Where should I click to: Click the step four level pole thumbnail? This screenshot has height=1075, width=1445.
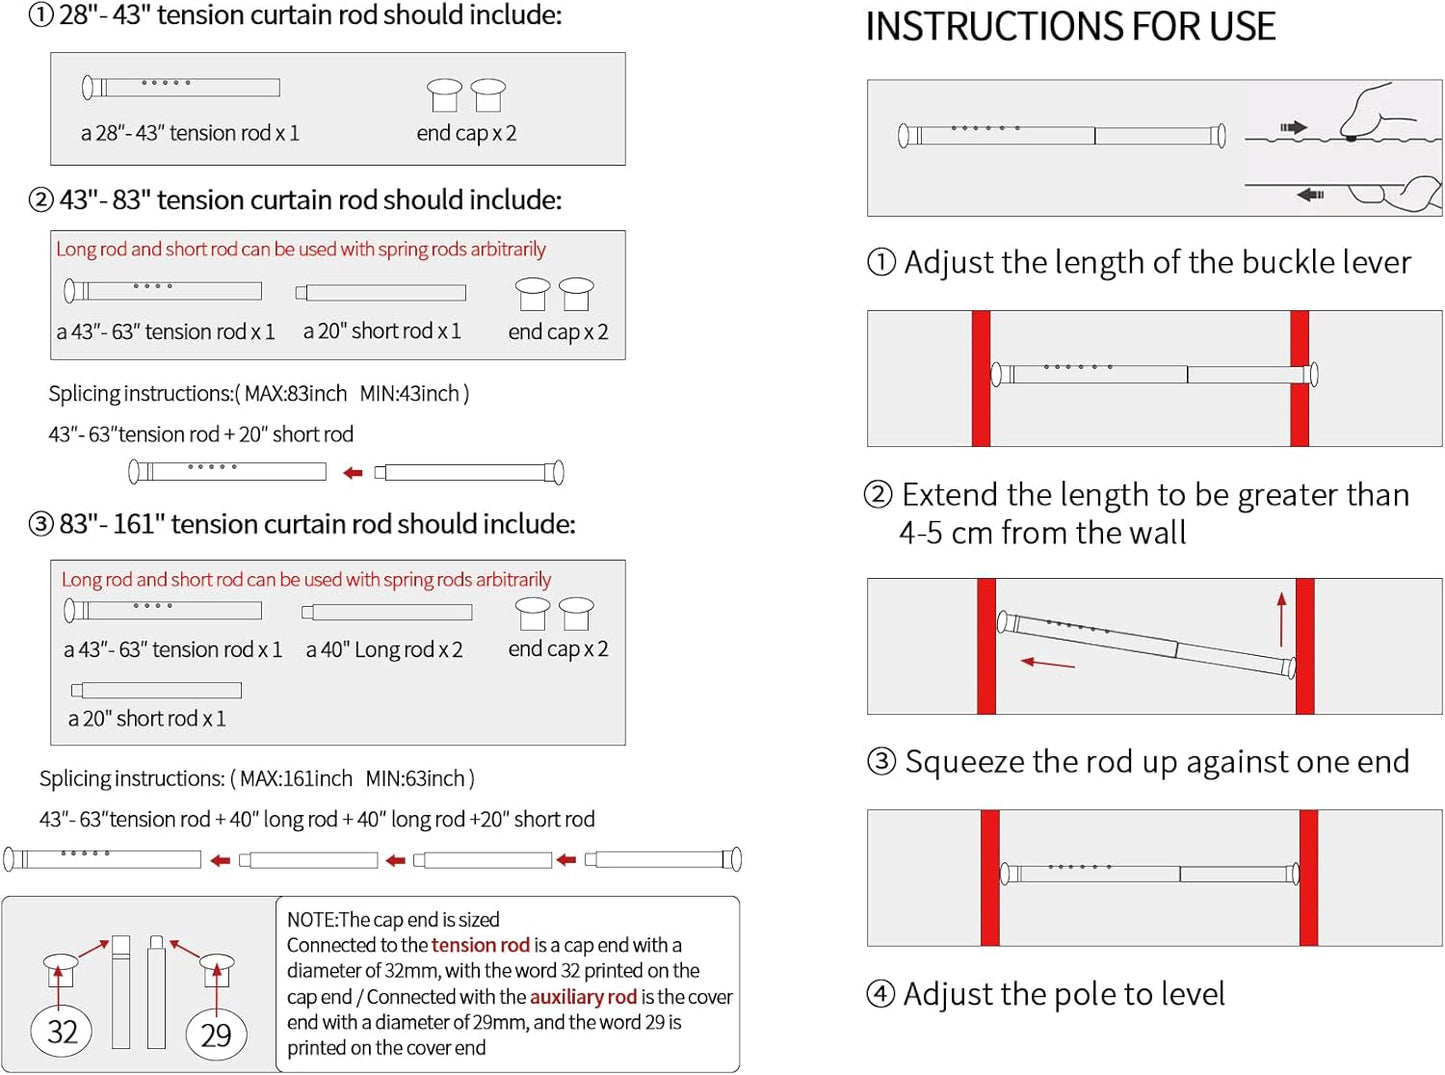1154,877
